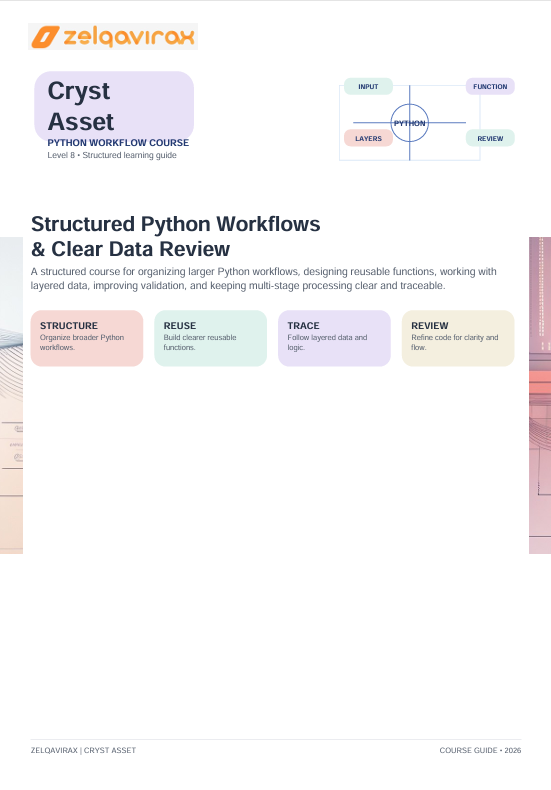Click the Cryst Asset title block
Image resolution: width=551 pixels, height=790 pixels.
tap(114, 106)
